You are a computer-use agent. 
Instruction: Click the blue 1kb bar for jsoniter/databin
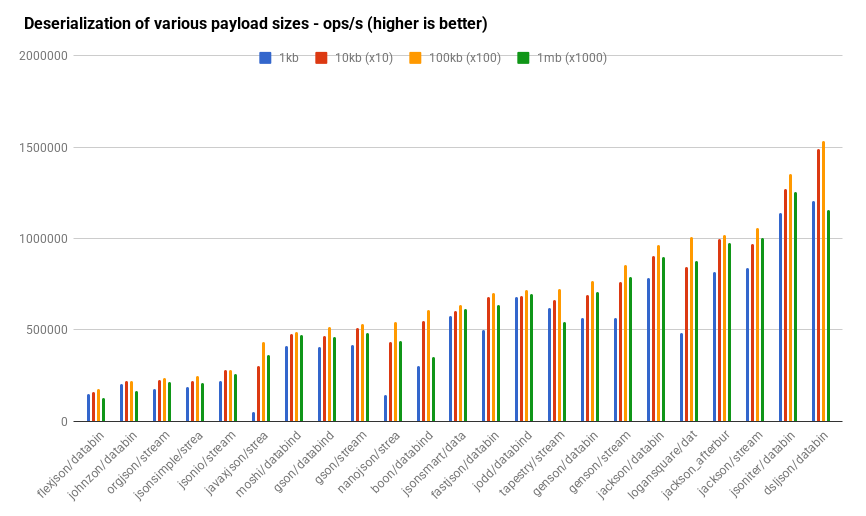[780, 318]
